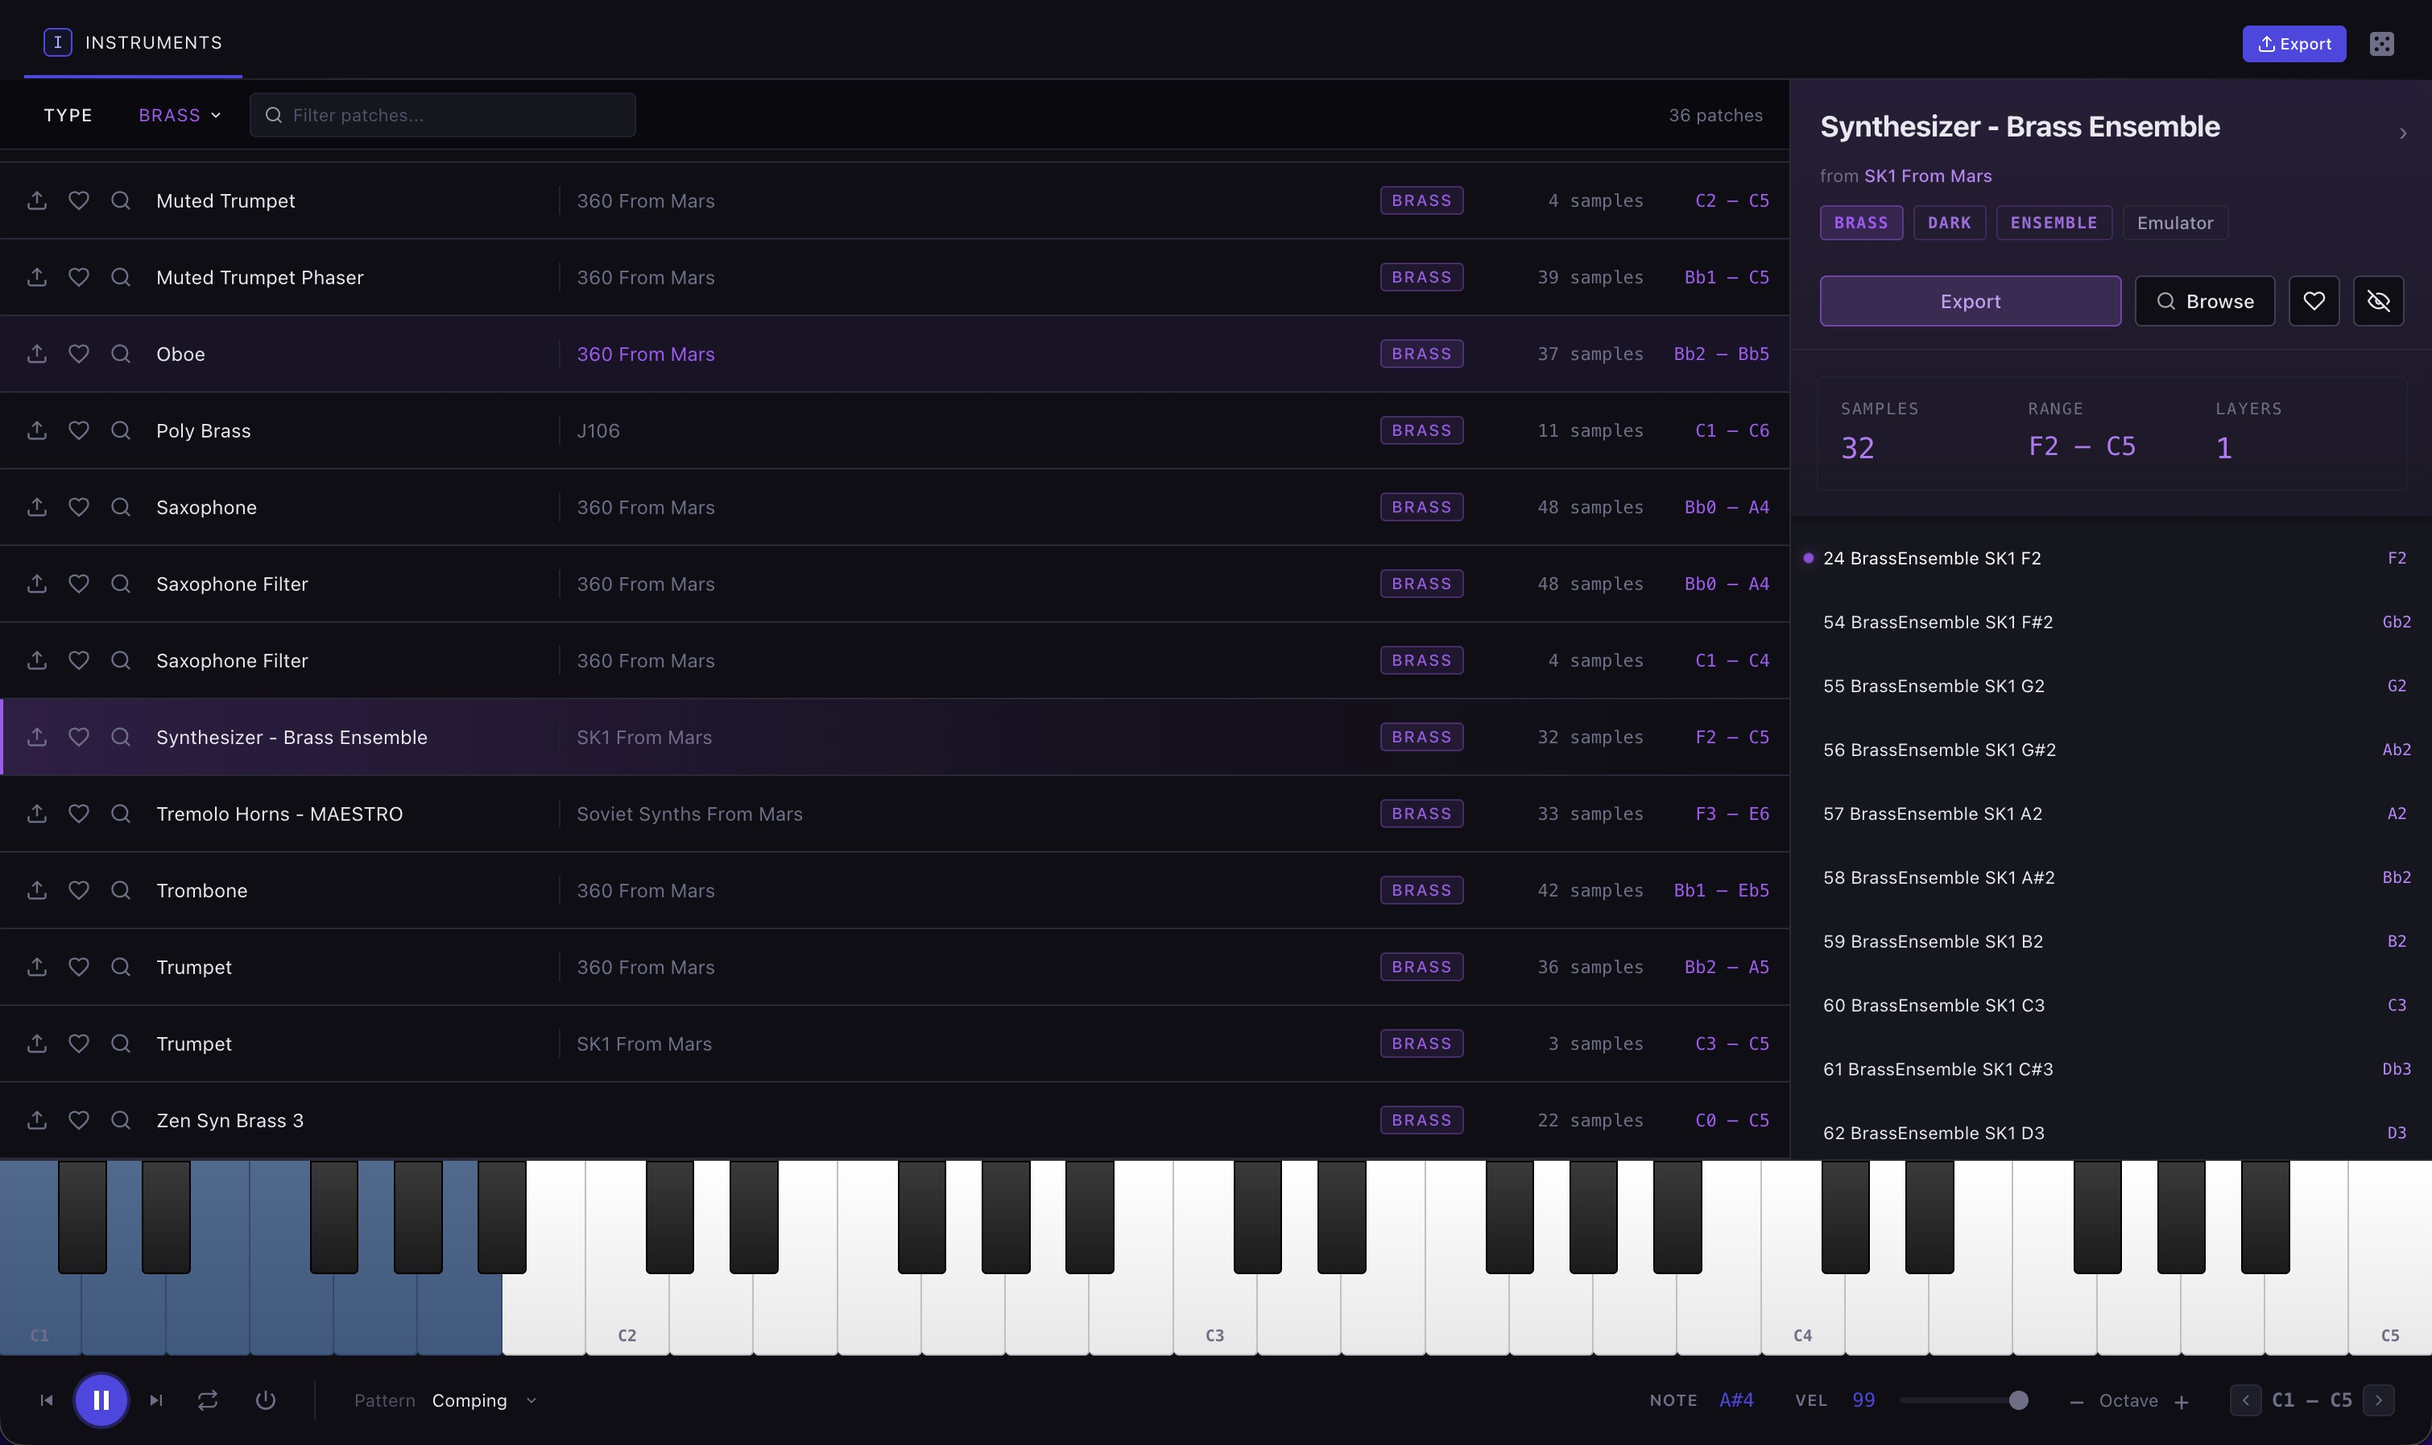Increase the octave with plus button
The height and width of the screenshot is (1445, 2432).
[x=2182, y=1401]
